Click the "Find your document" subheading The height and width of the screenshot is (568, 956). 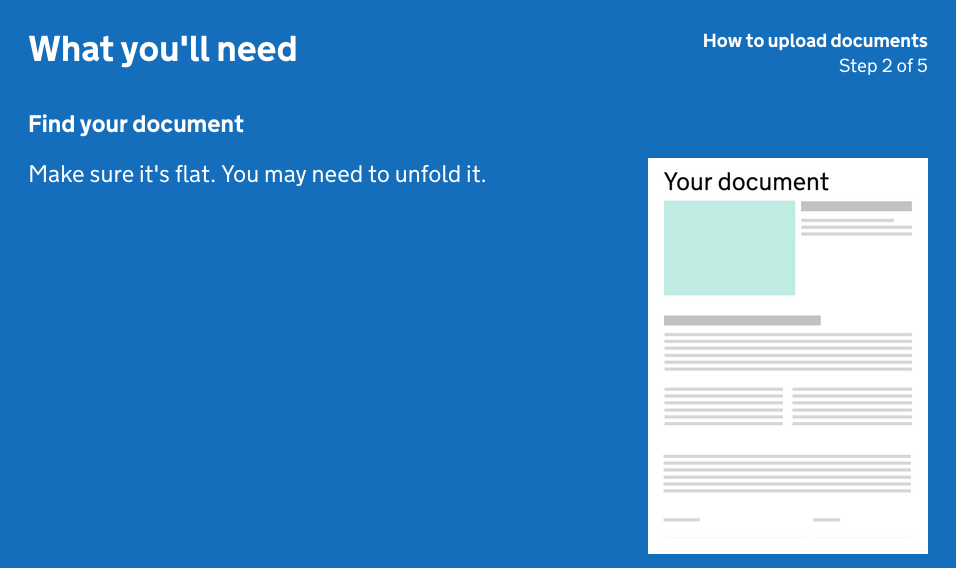coord(136,124)
